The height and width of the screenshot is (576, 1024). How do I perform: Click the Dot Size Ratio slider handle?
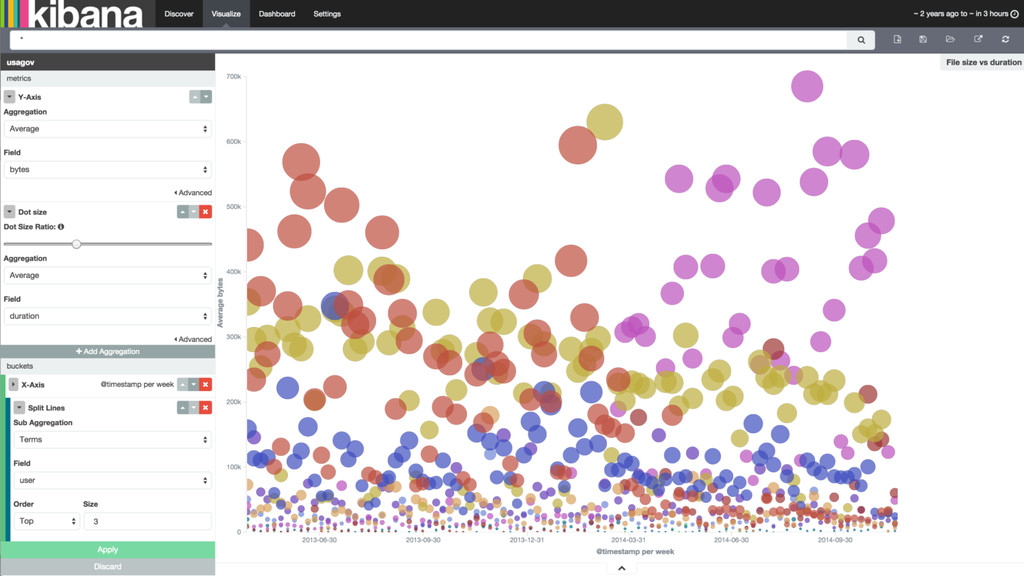coord(76,244)
